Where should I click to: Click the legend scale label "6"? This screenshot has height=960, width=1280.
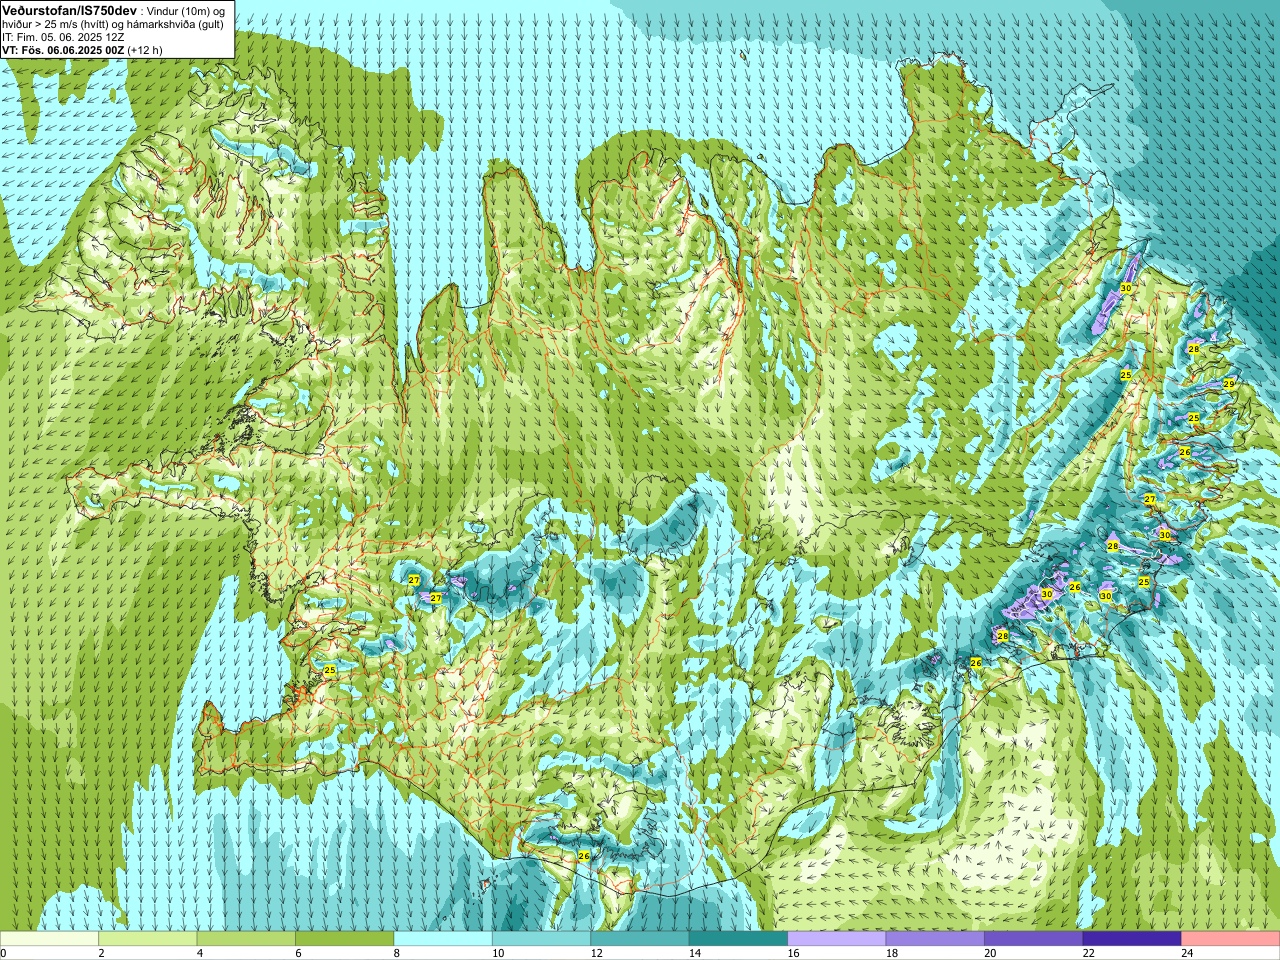[298, 953]
